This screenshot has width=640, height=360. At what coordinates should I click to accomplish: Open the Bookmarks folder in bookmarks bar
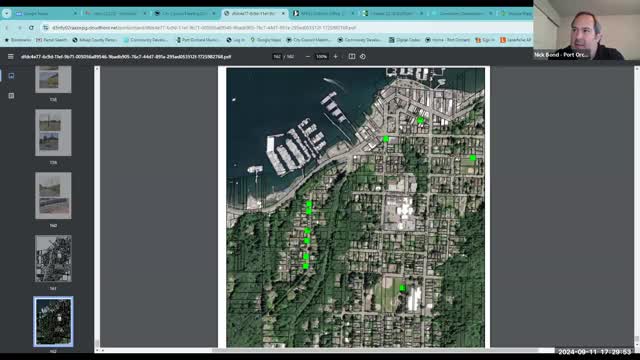click(18, 40)
